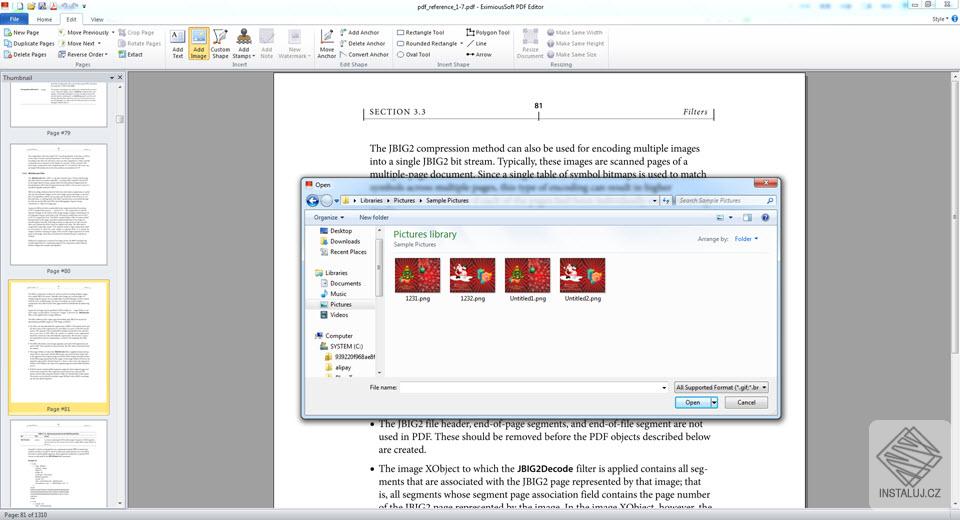Select the Oval Tool

click(x=414, y=55)
